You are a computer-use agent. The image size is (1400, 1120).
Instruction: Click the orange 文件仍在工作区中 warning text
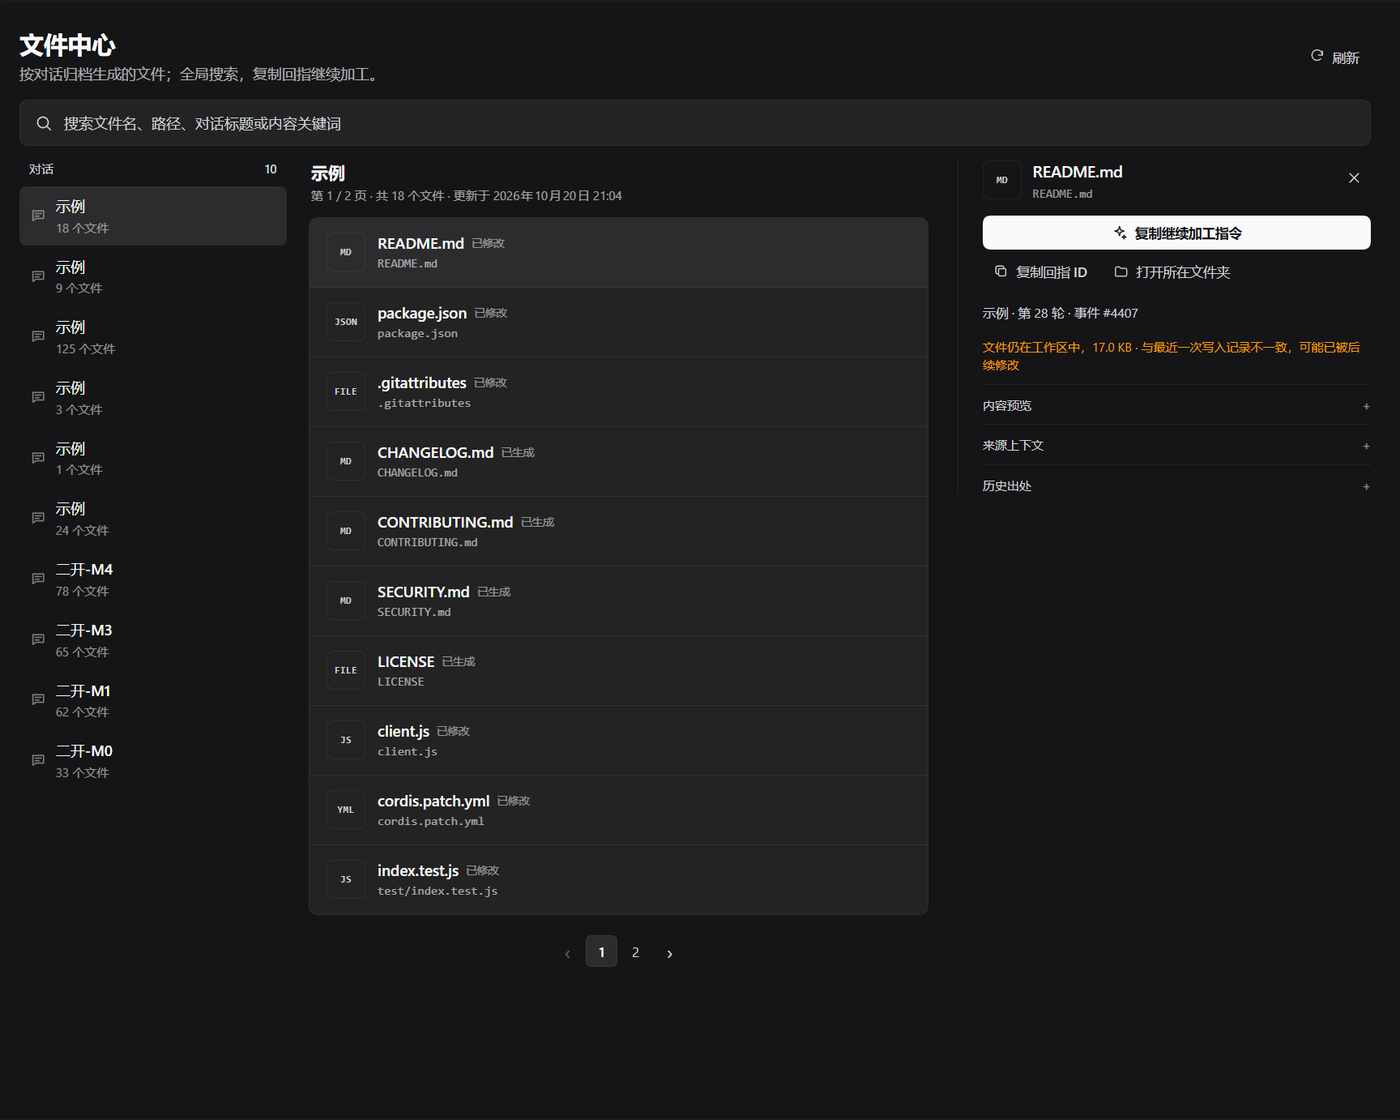click(1171, 356)
